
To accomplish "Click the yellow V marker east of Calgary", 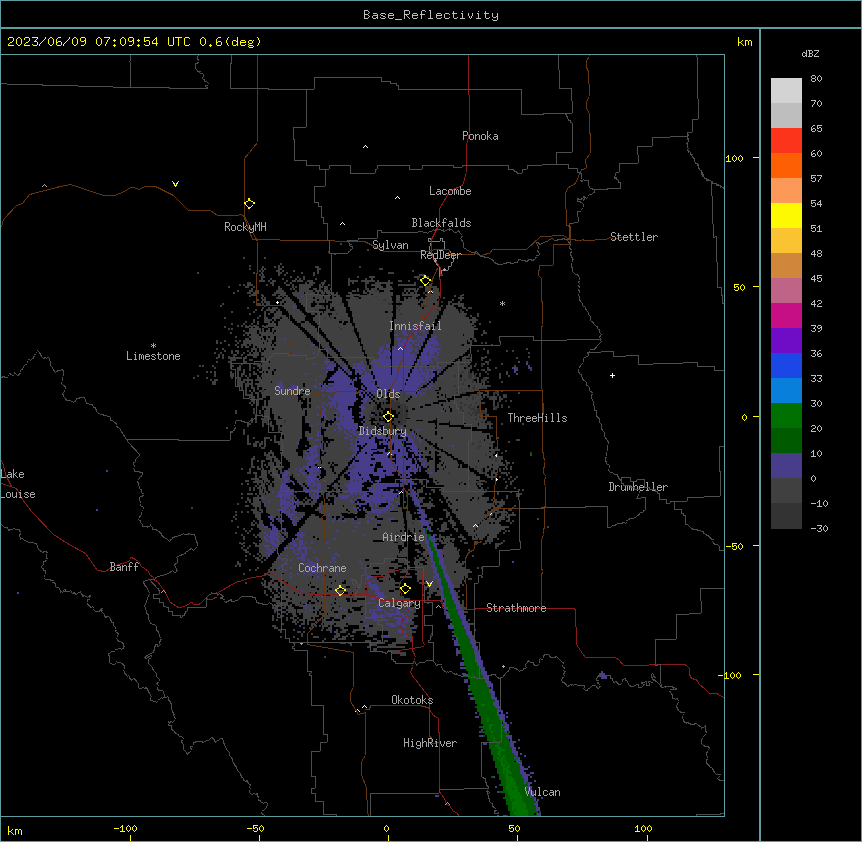I will coord(429,584).
